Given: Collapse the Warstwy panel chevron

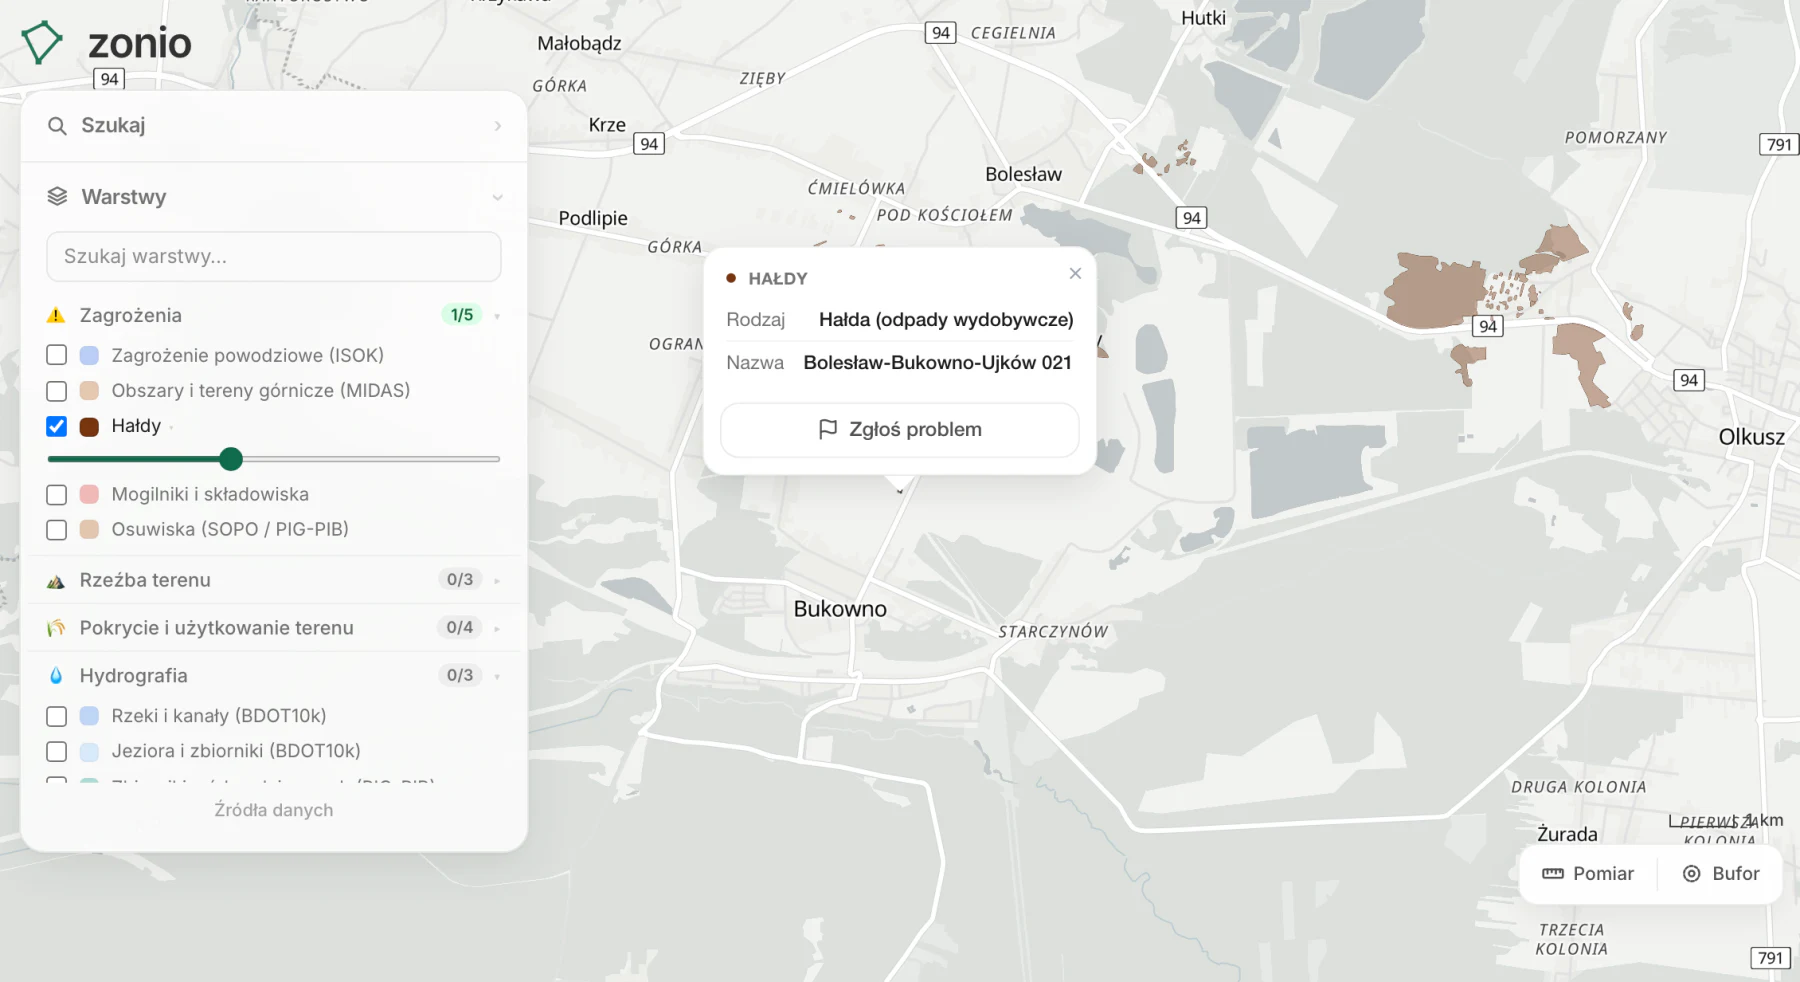Looking at the screenshot, I should pyautogui.click(x=497, y=197).
